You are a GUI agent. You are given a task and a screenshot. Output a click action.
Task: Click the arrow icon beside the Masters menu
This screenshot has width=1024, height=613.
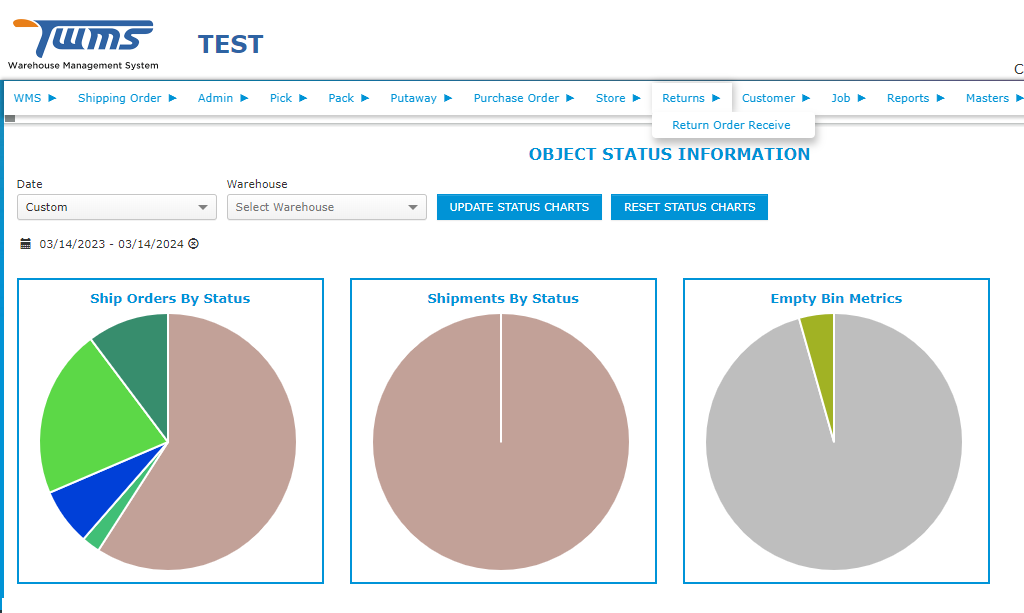[x=1019, y=98]
